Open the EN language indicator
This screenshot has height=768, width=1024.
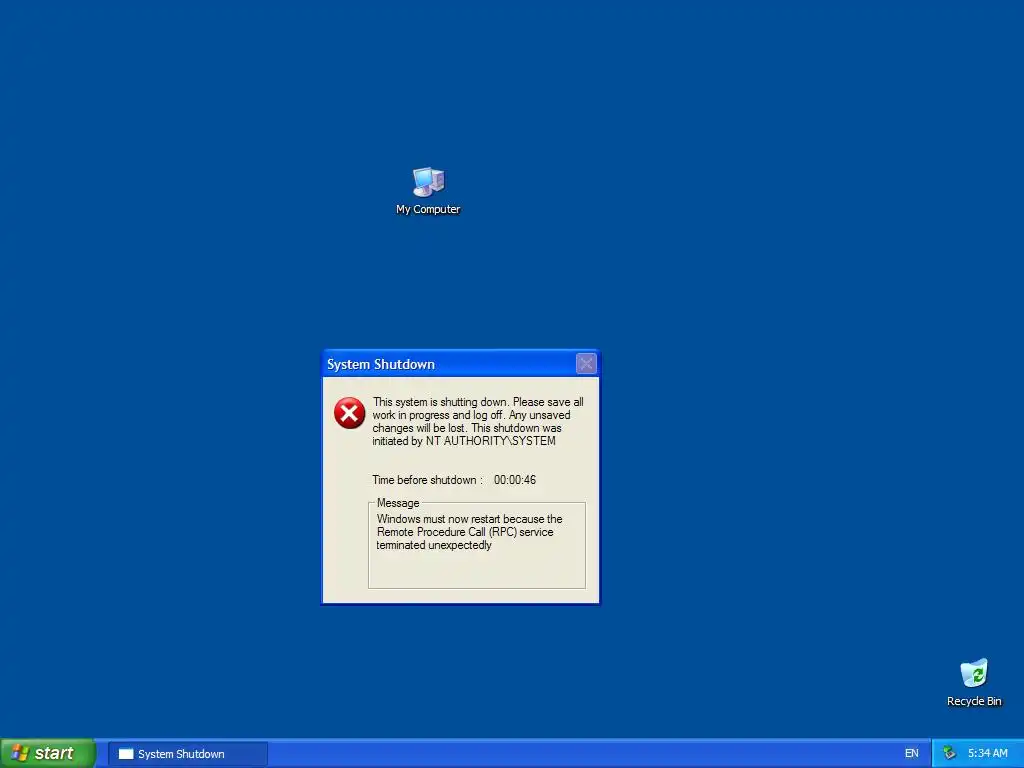[912, 754]
